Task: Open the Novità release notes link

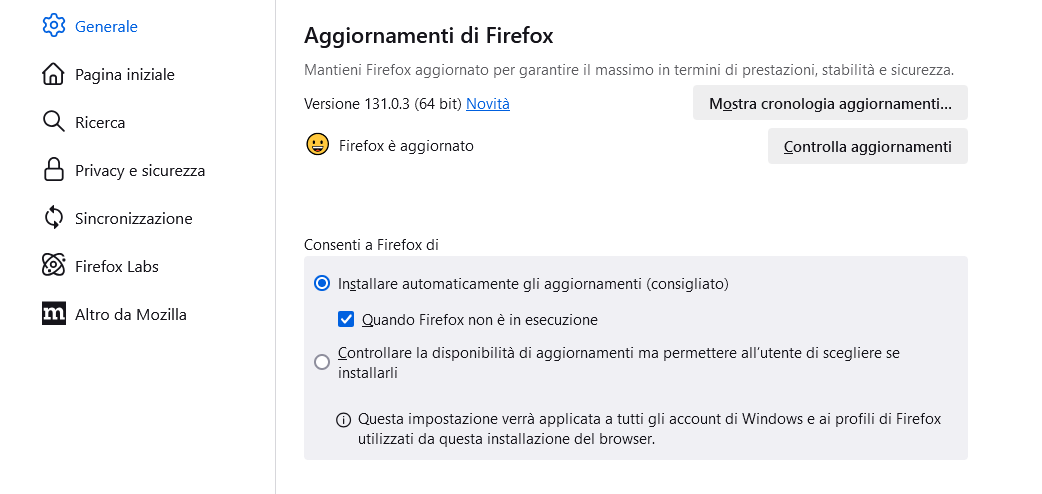Action: pyautogui.click(x=487, y=103)
